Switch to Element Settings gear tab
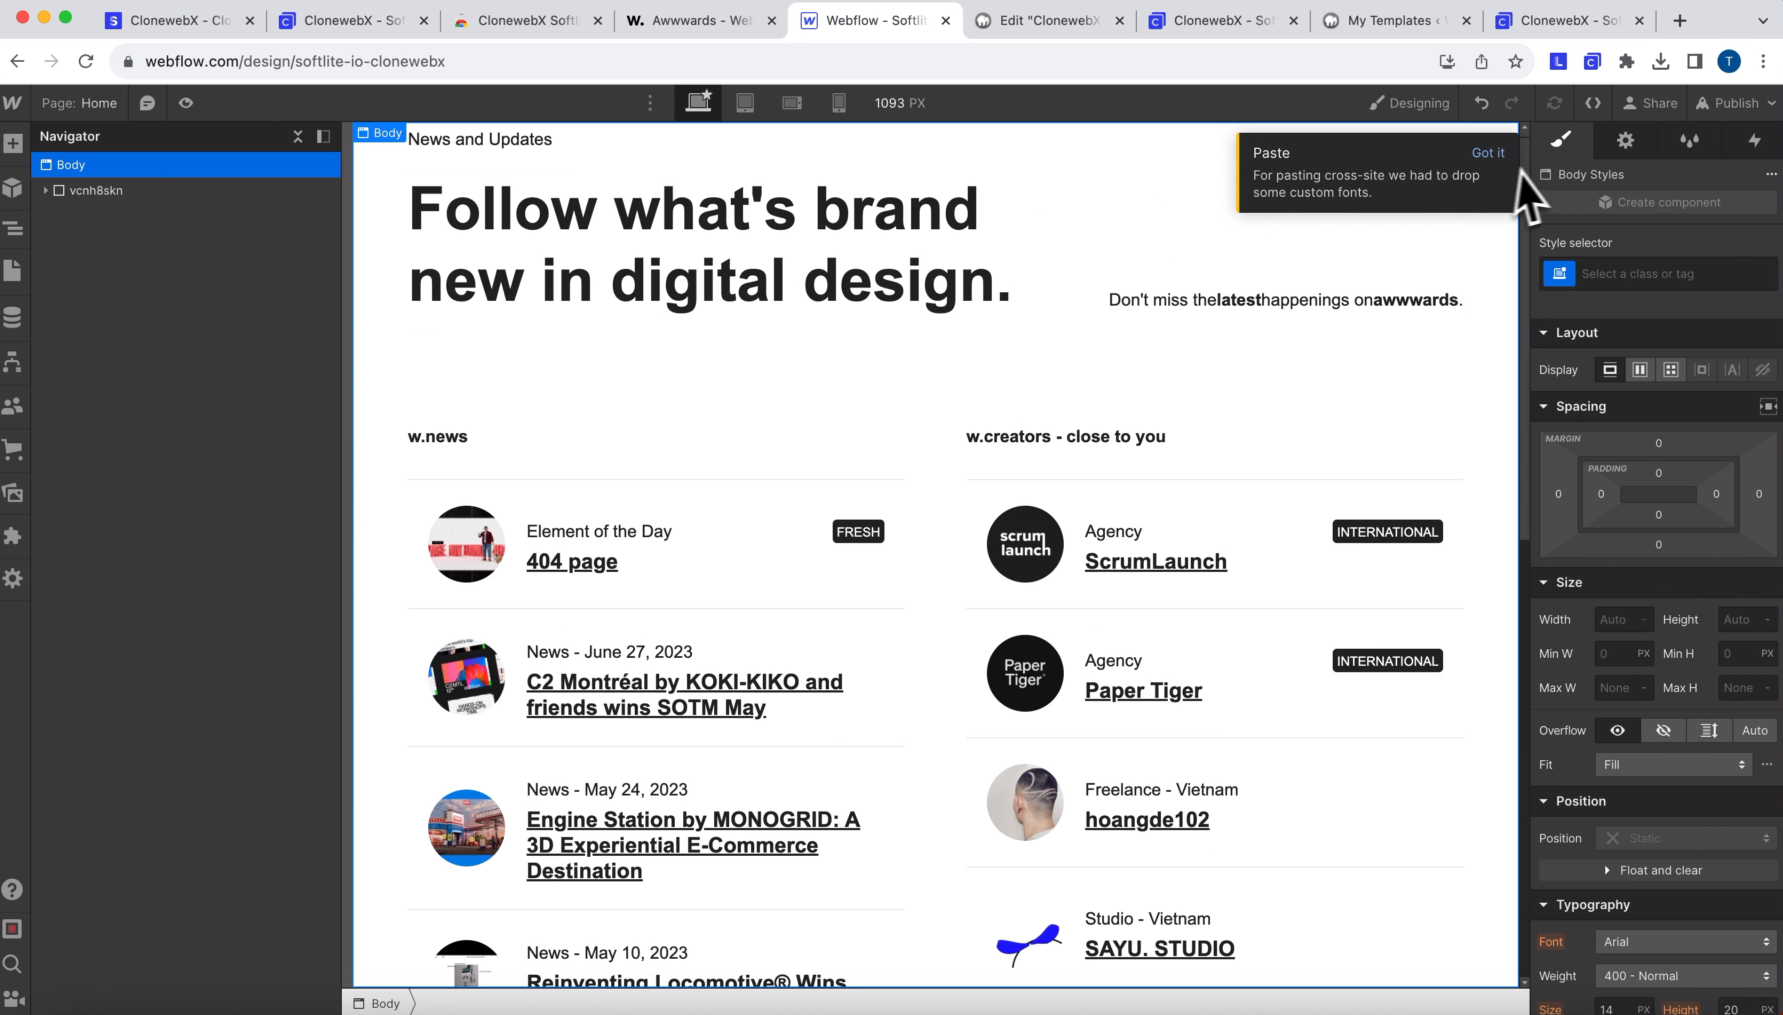Image resolution: width=1783 pixels, height=1015 pixels. click(x=1626, y=140)
